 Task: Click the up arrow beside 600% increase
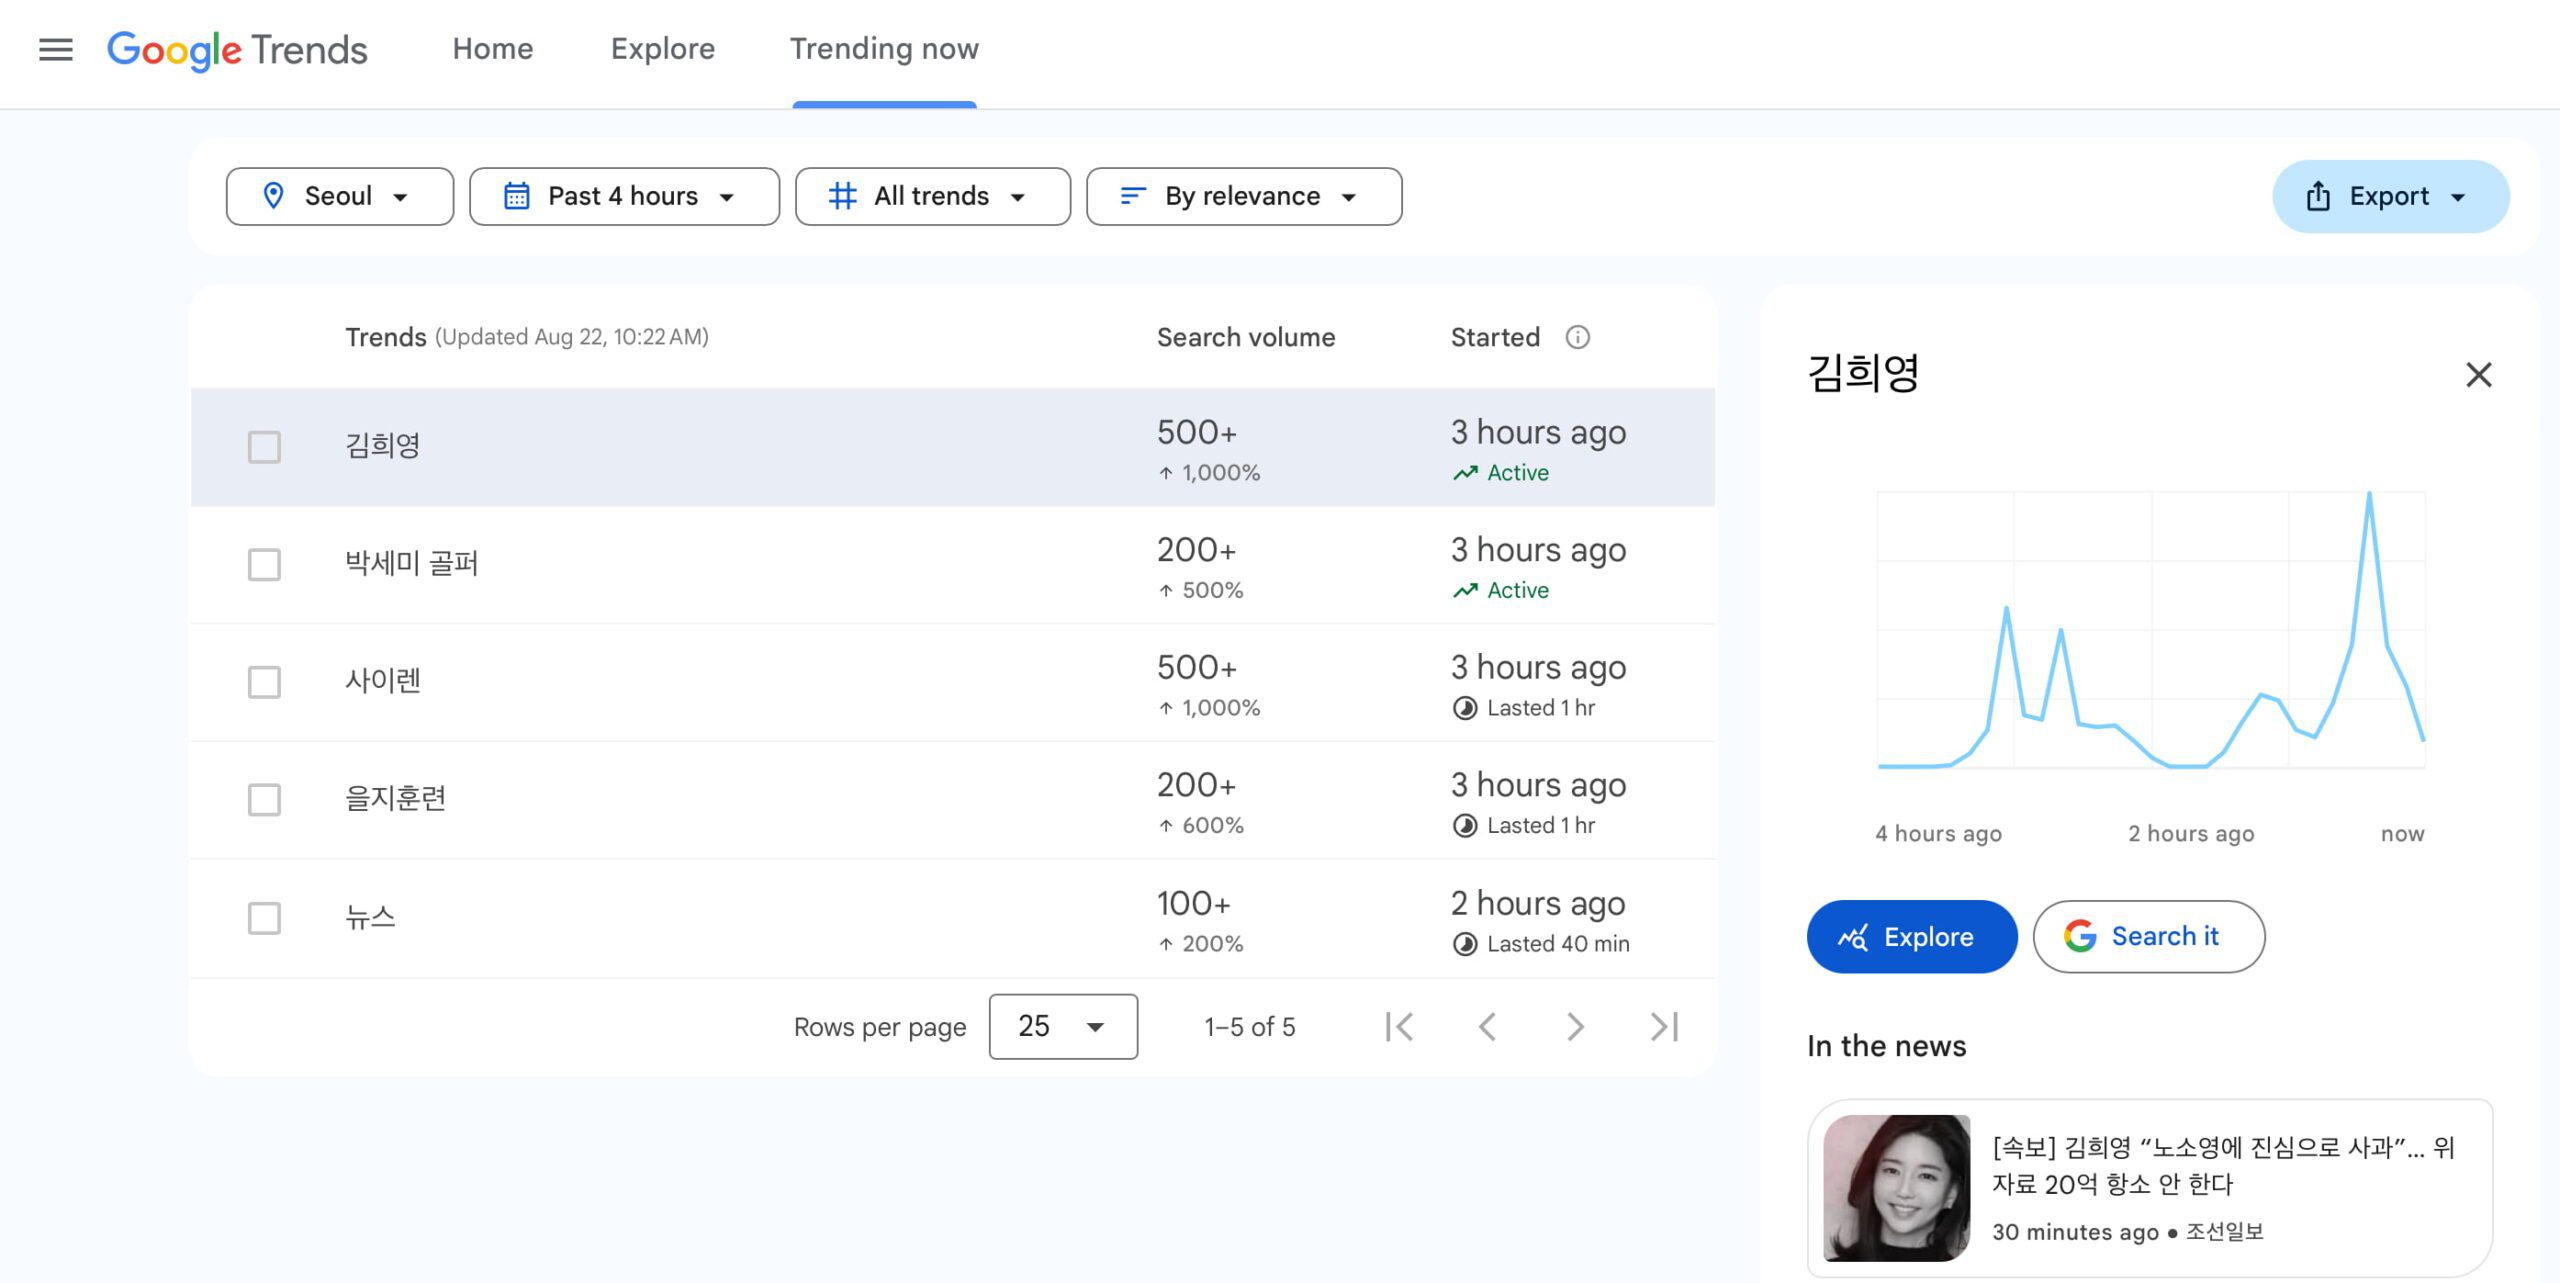pos(1166,826)
